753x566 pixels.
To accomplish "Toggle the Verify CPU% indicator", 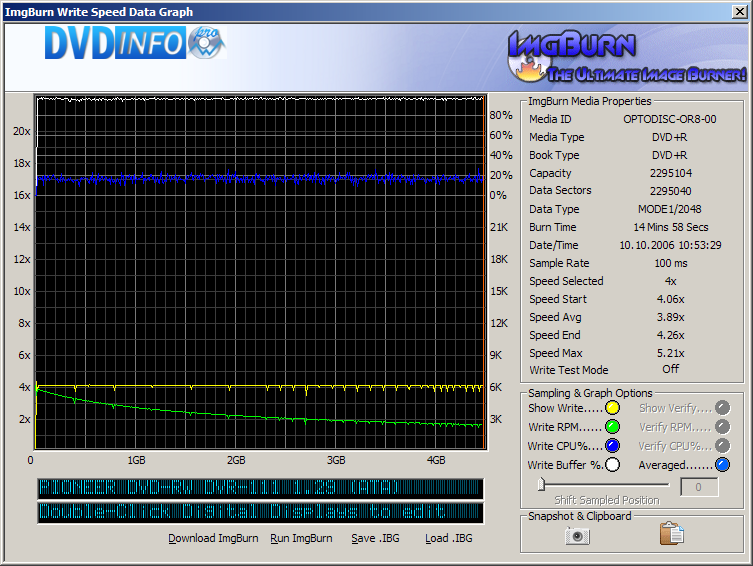I will 722,446.
